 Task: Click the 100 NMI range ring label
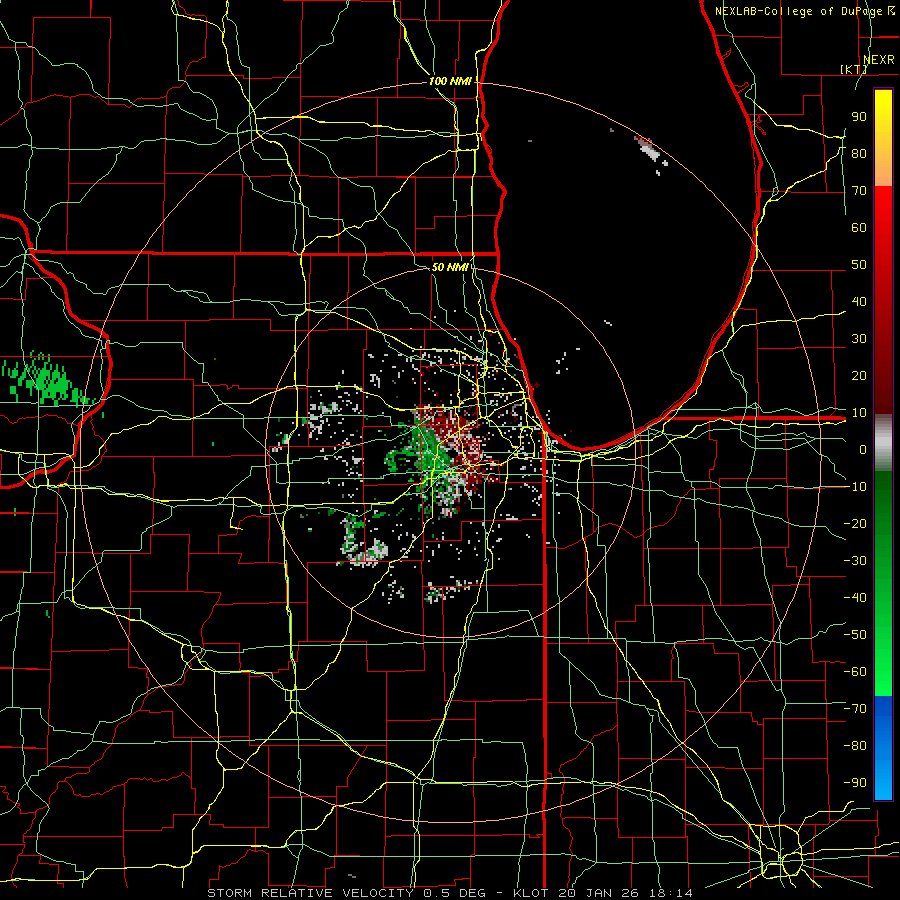point(450,82)
